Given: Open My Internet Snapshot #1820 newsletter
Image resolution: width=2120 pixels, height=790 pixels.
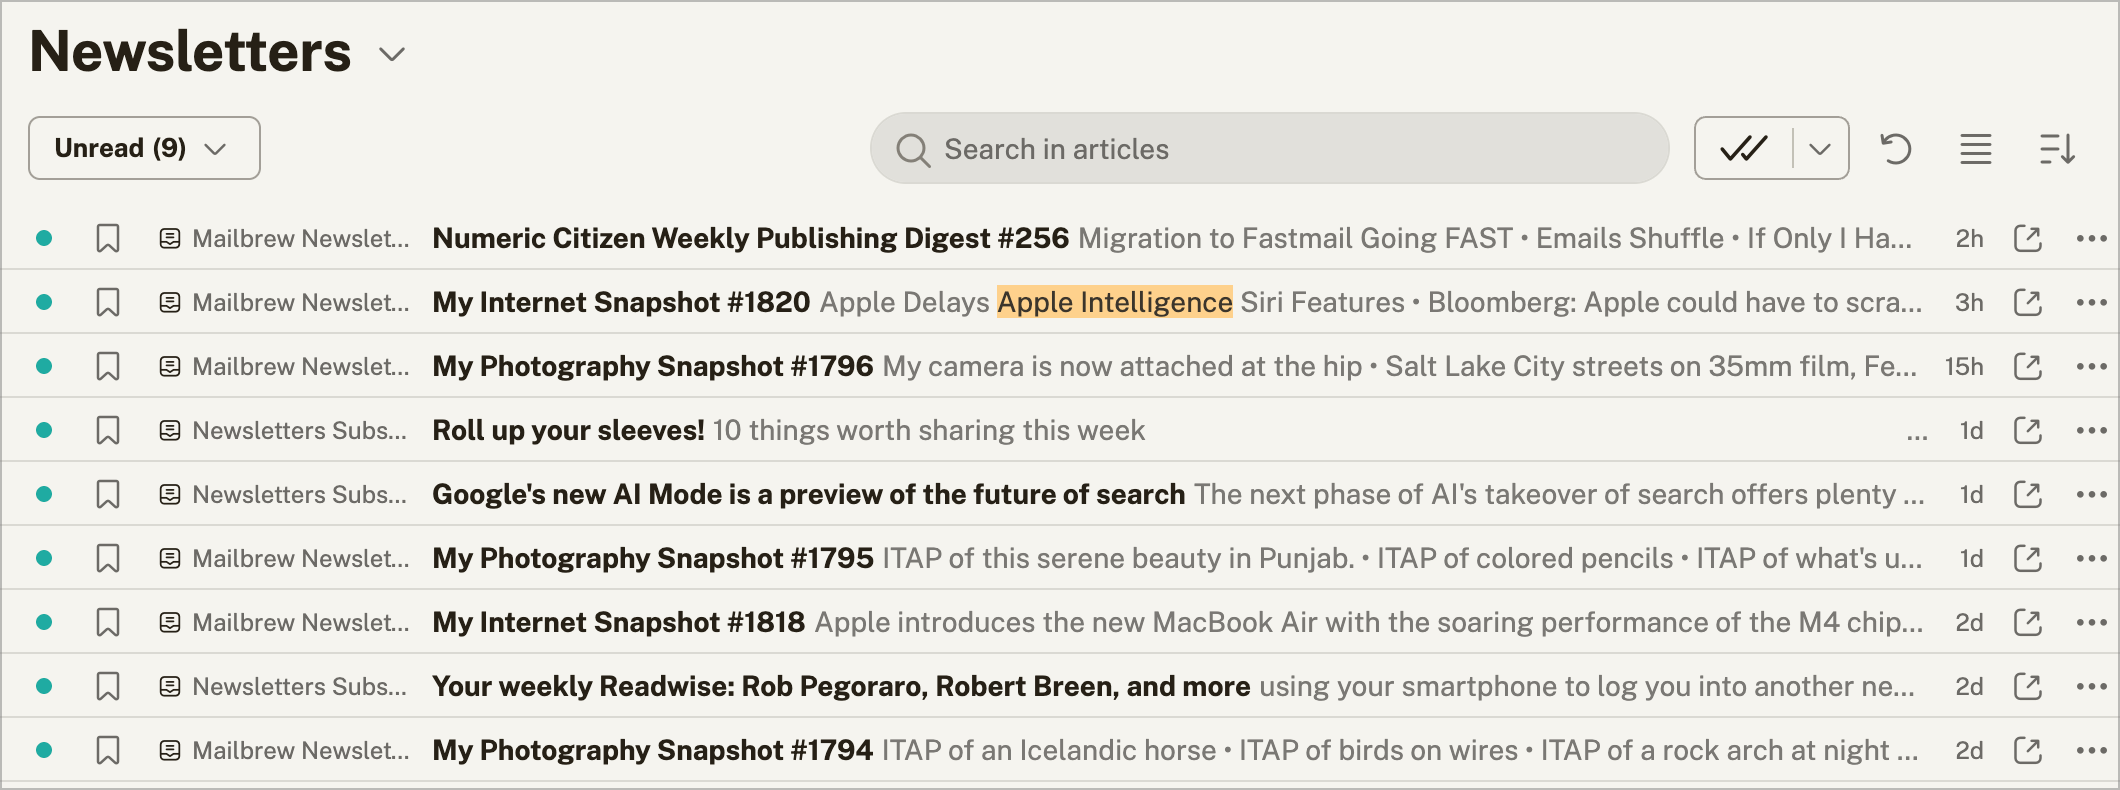Looking at the screenshot, I should point(620,301).
